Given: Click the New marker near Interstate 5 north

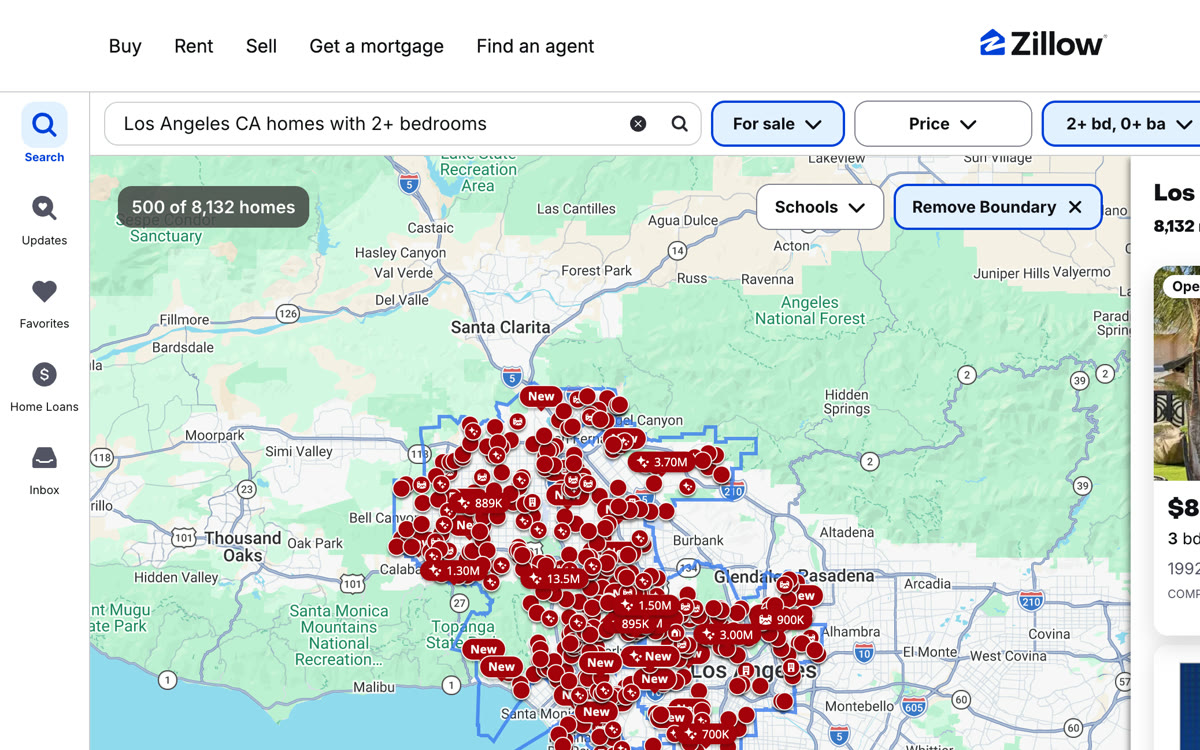Looking at the screenshot, I should [x=541, y=396].
